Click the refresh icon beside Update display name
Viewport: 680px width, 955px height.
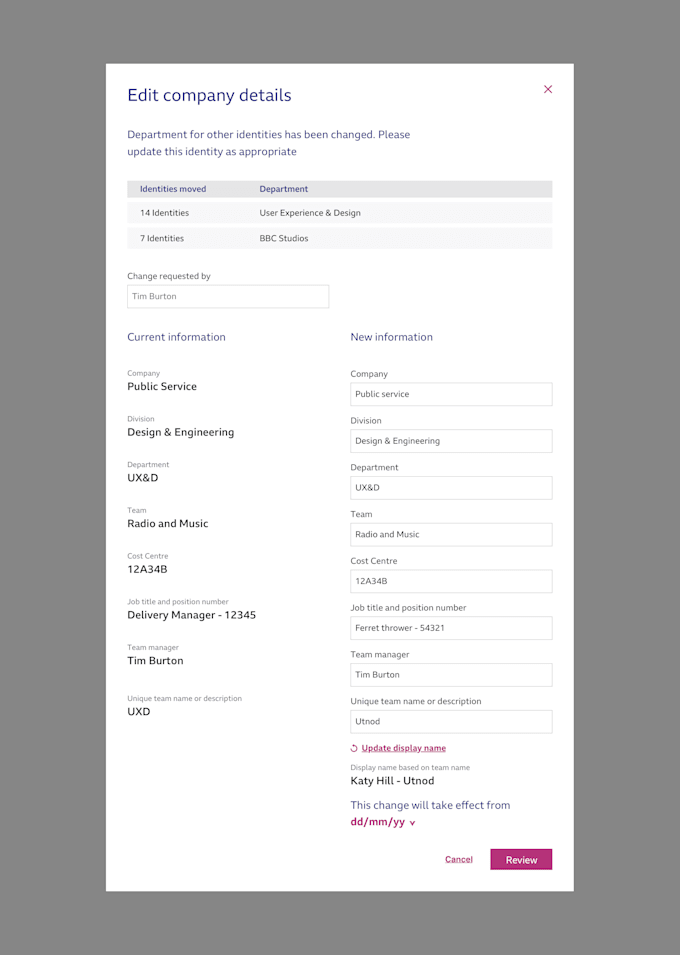[354, 749]
